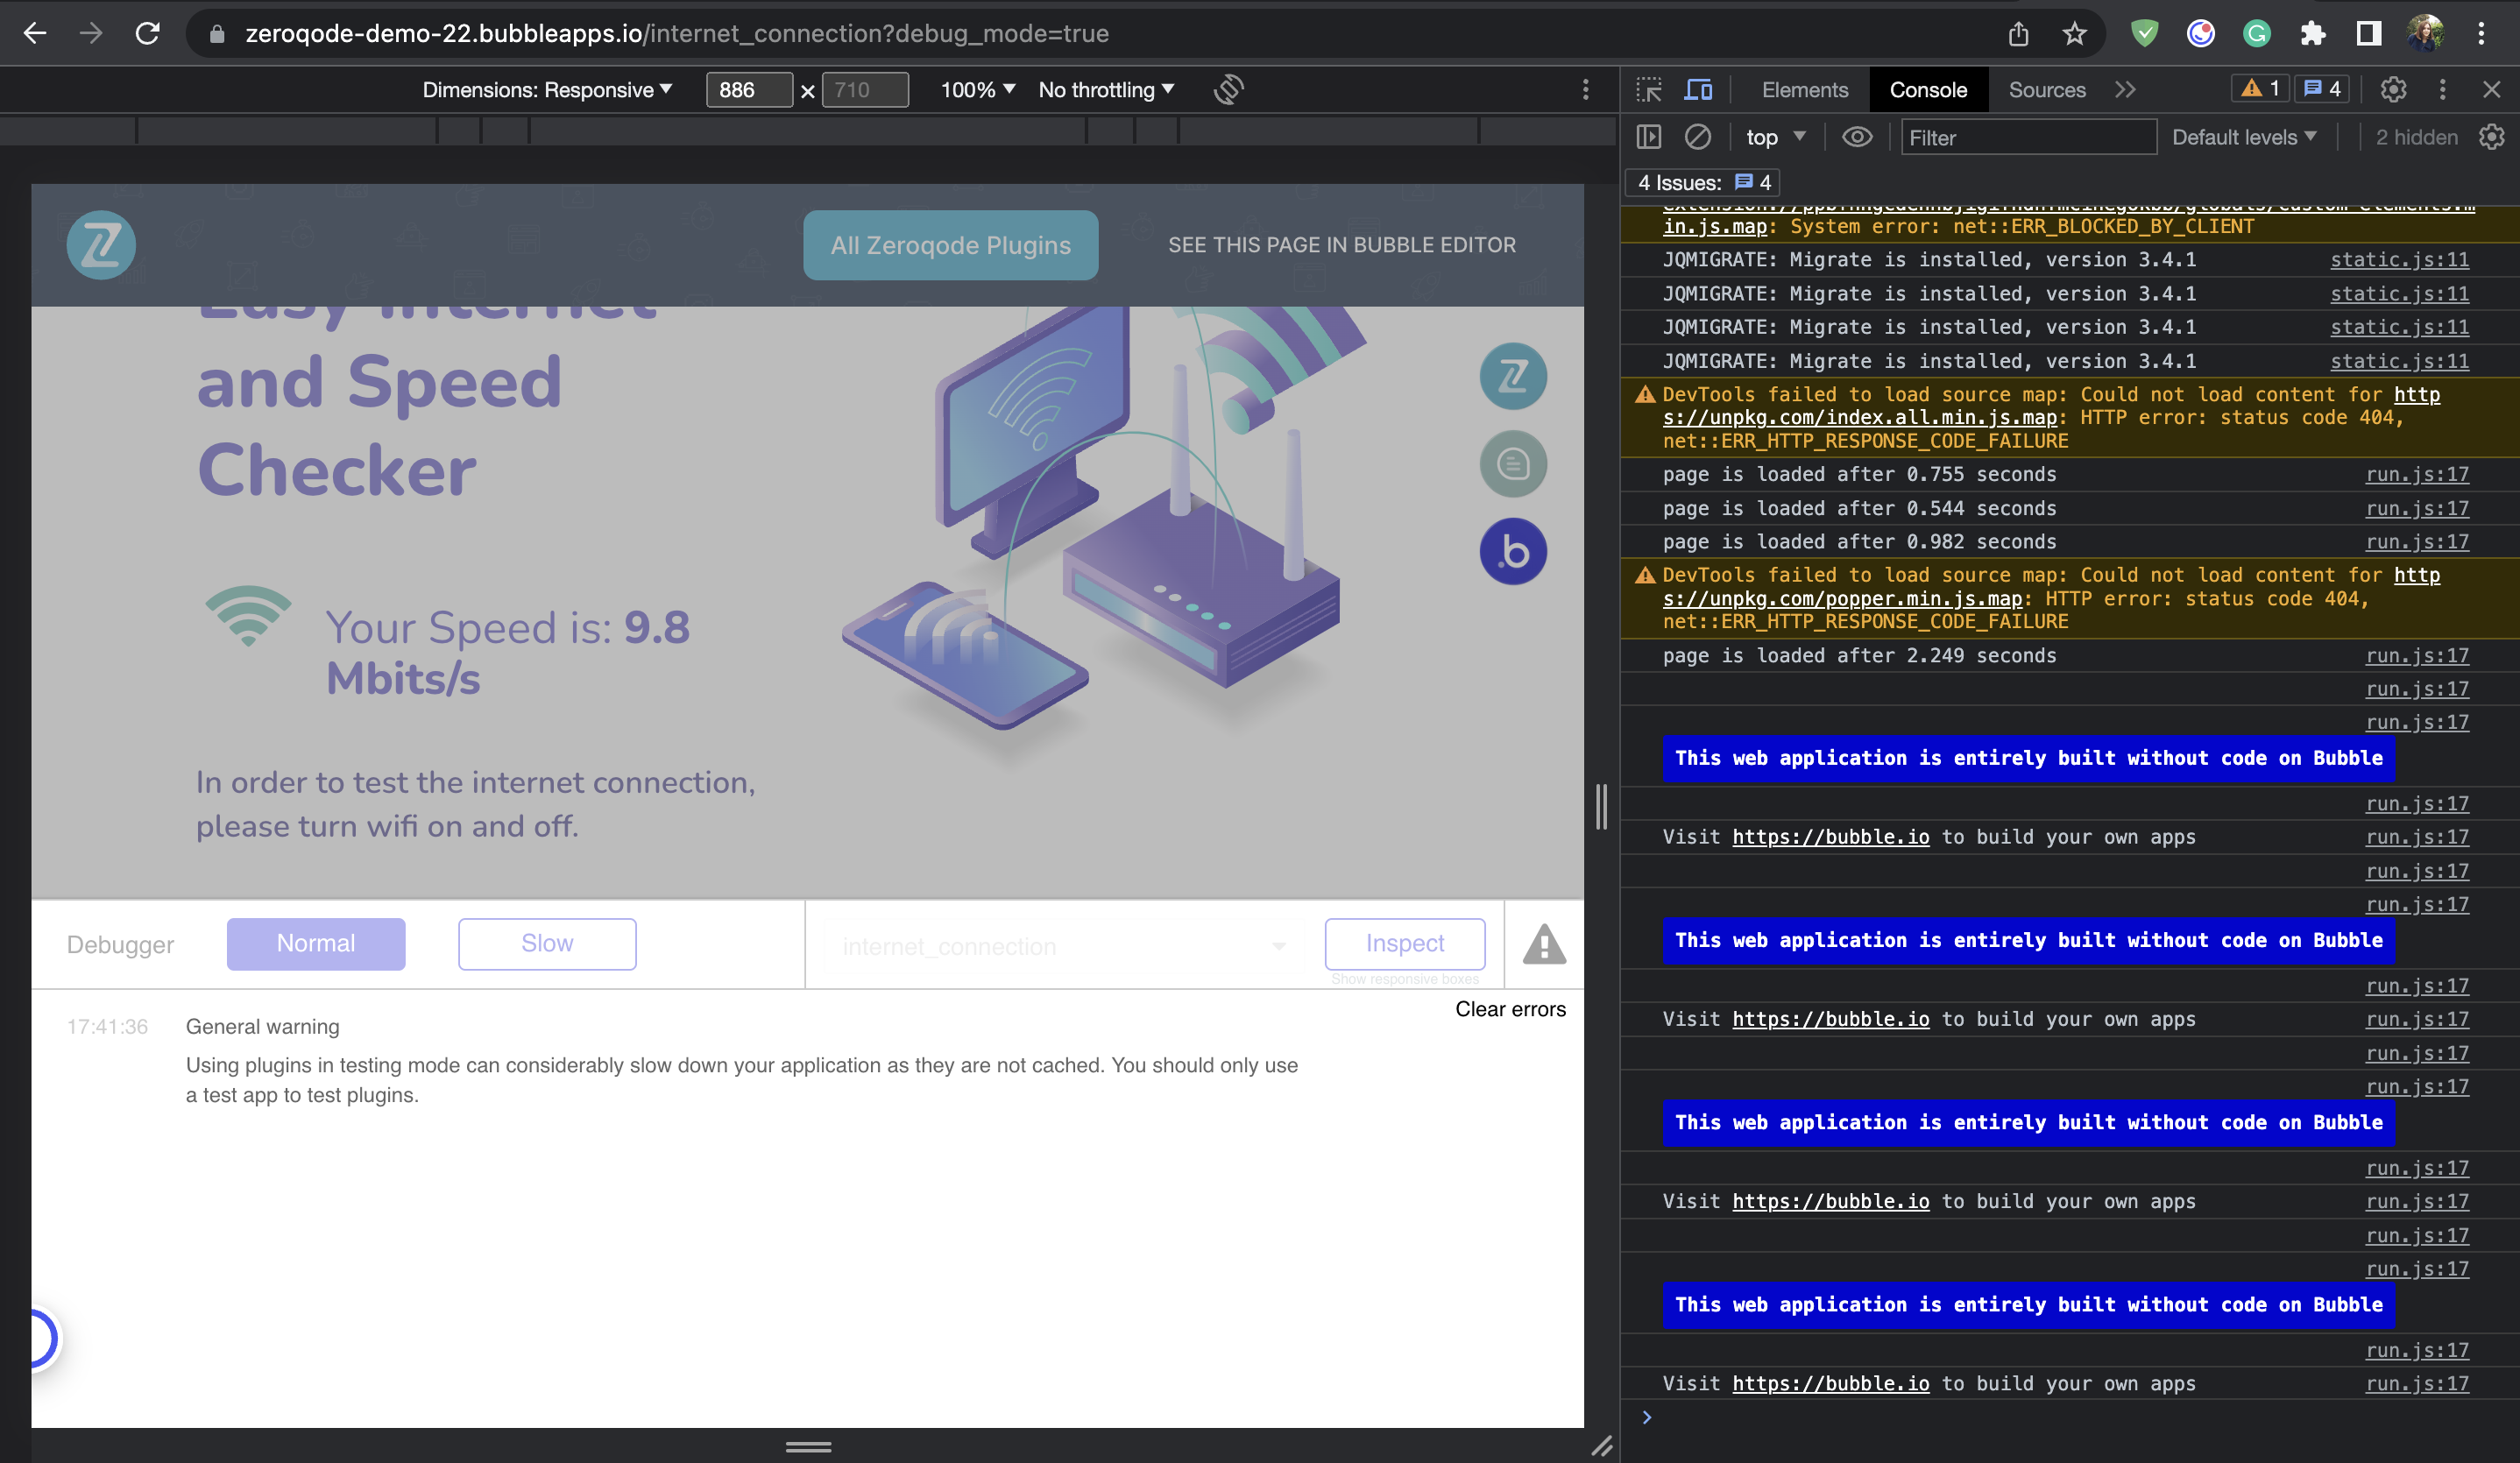
Task: Click the clear console icon
Action: point(1697,137)
